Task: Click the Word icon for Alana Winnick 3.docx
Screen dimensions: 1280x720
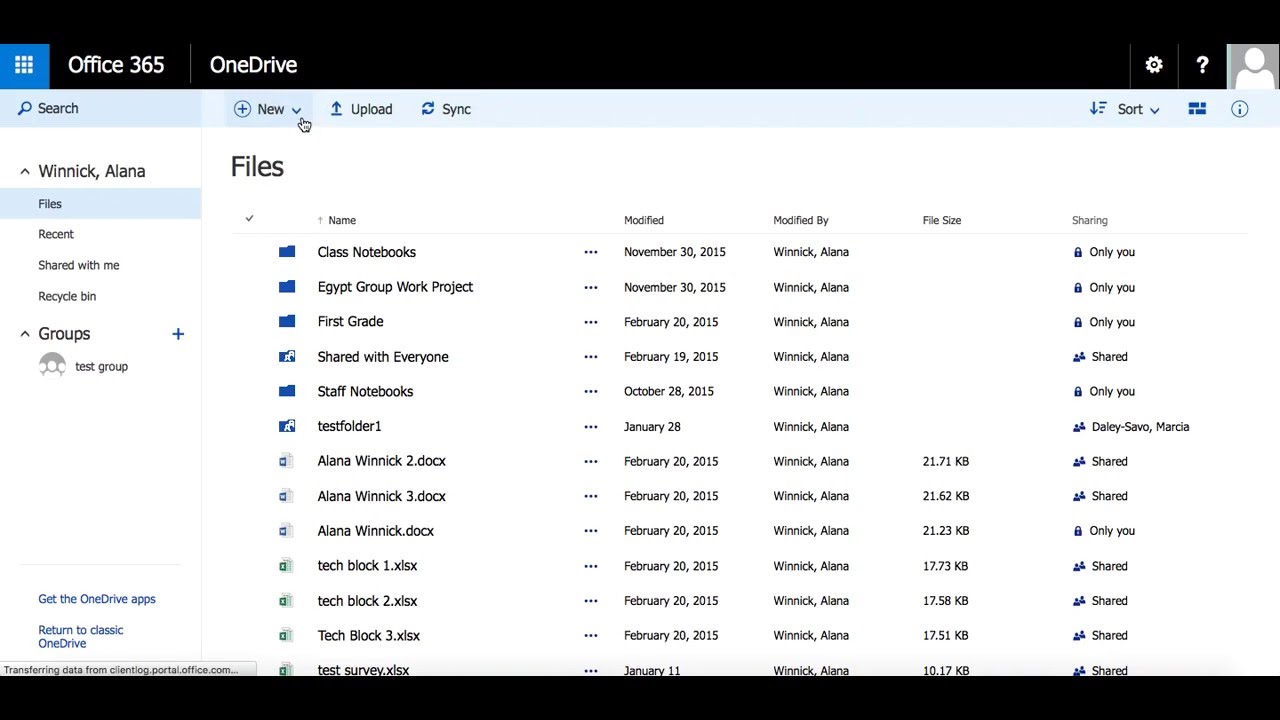Action: pos(286,496)
